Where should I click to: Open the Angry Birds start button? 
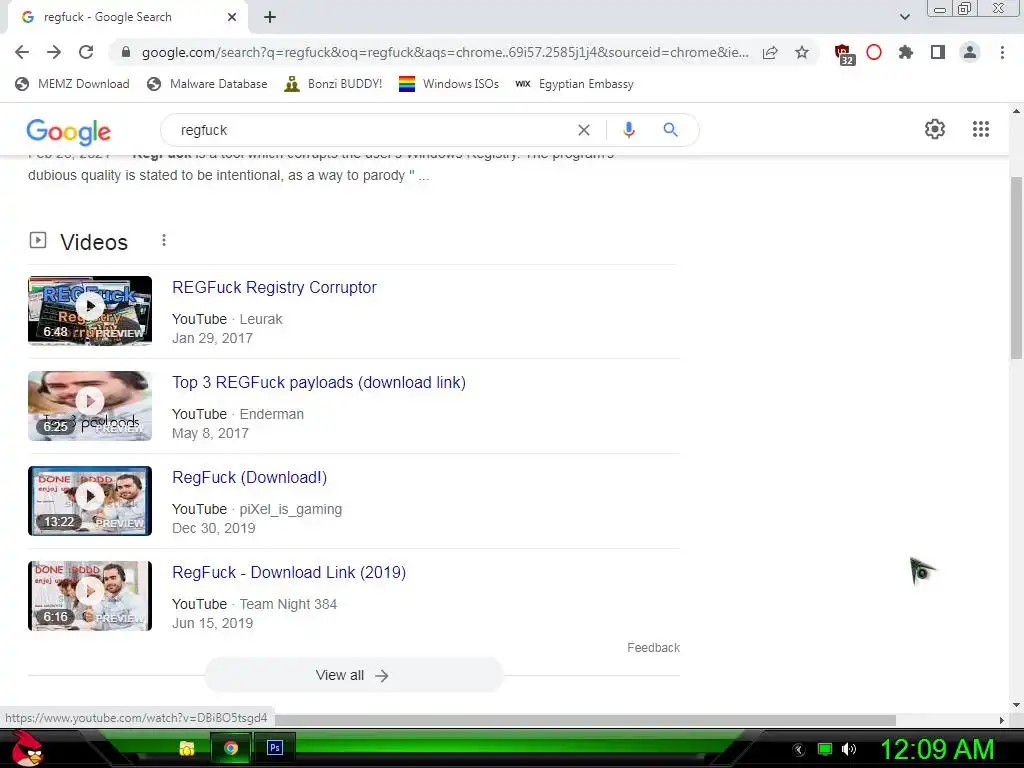[x=27, y=748]
